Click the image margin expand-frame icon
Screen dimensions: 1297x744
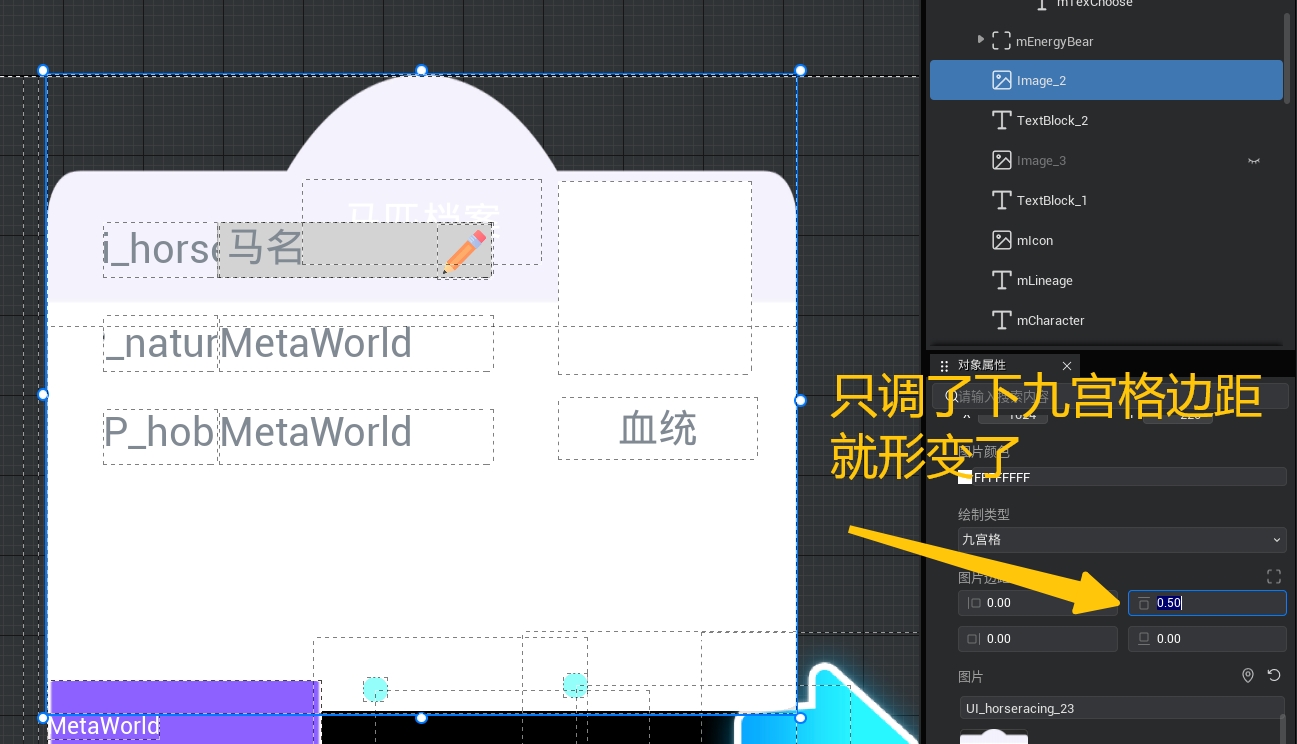[x=1273, y=577]
